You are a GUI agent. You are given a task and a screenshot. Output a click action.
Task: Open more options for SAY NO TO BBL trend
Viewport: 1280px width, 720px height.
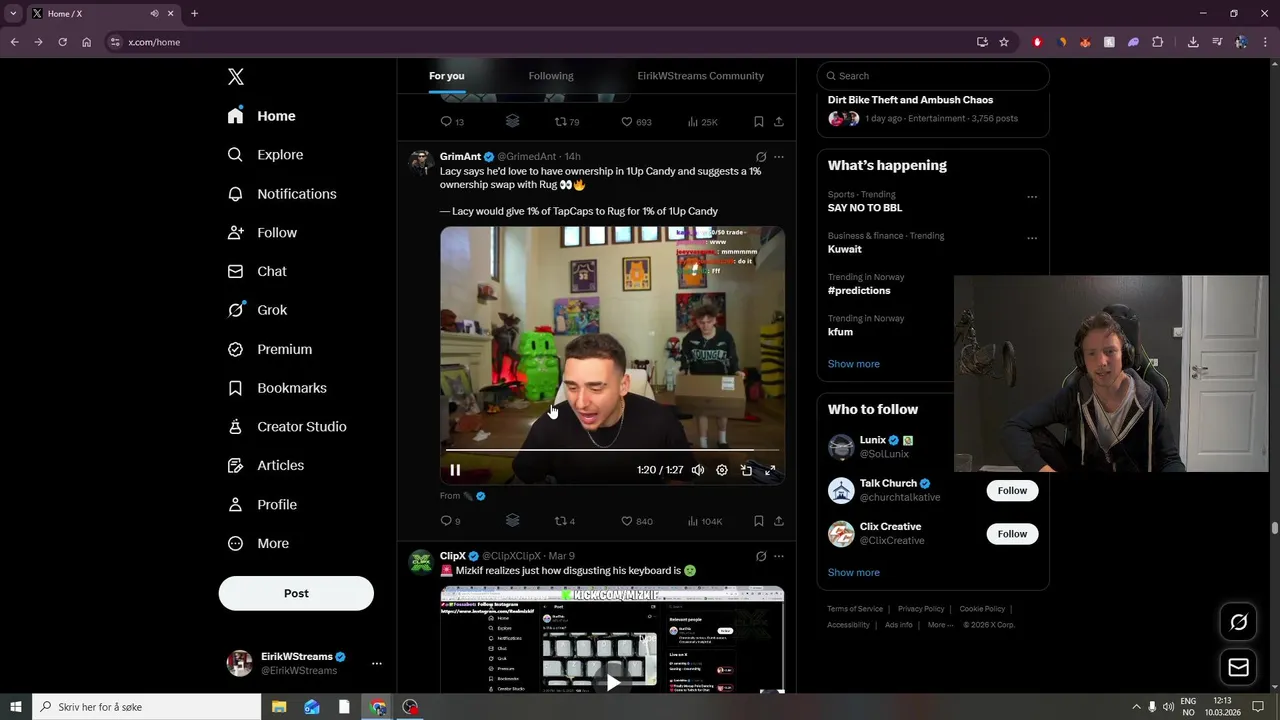[1032, 197]
